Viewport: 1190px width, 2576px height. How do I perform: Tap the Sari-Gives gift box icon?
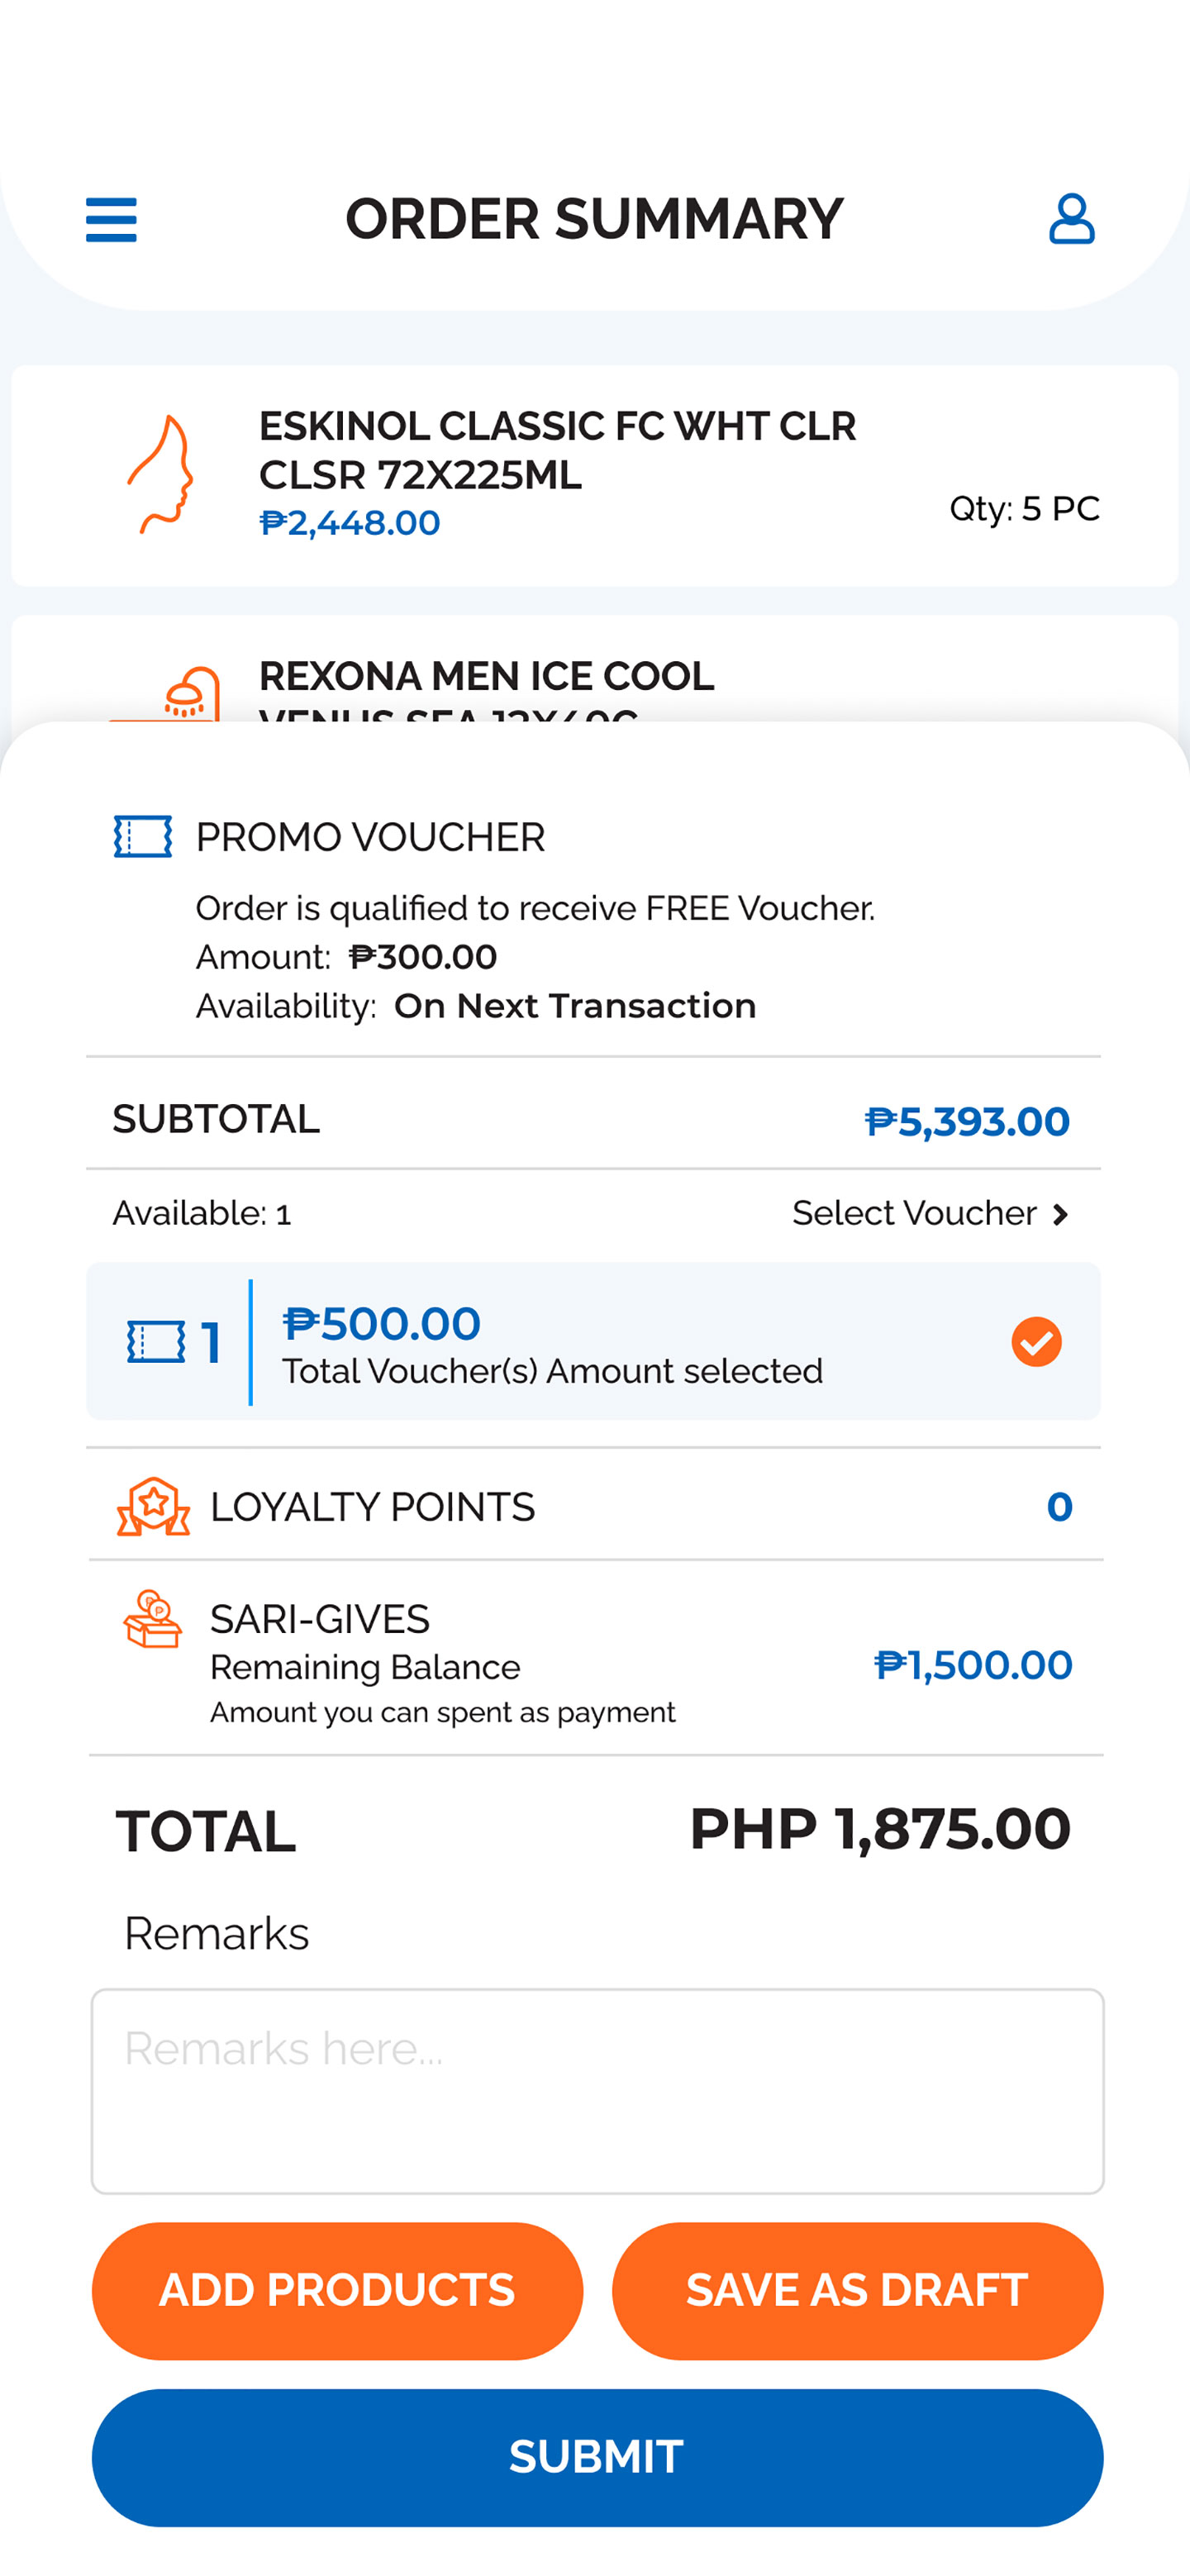pos(153,1619)
